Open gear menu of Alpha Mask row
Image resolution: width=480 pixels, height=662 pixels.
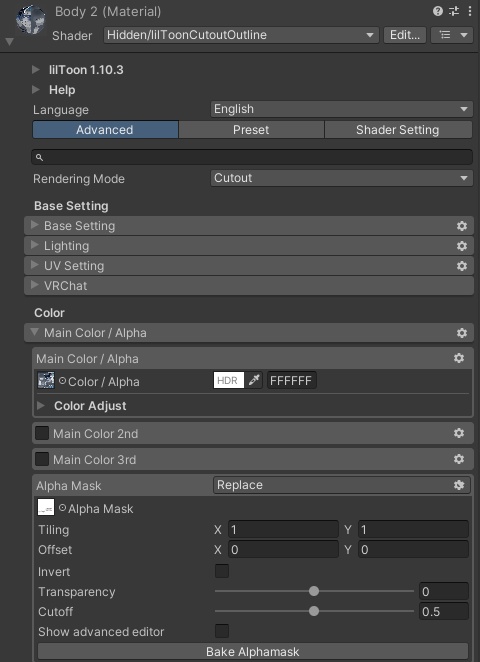tap(459, 485)
